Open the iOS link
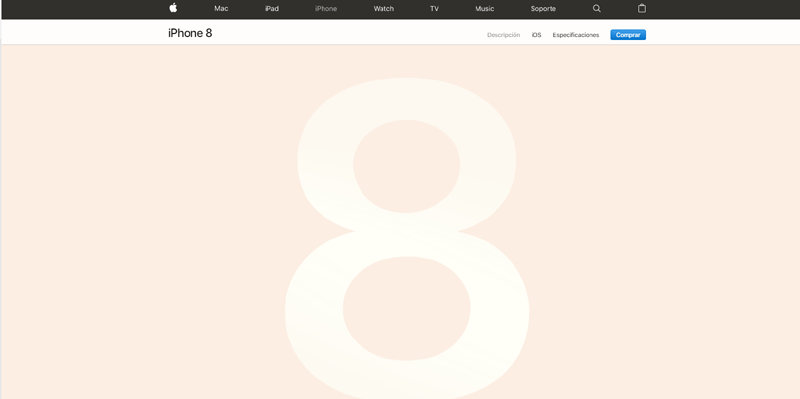This screenshot has height=399, width=800. [x=536, y=35]
